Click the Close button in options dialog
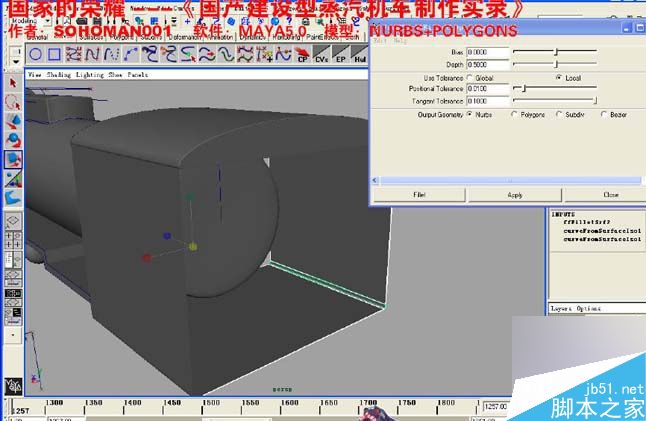Viewport: 646px width, 421px height. (605, 194)
